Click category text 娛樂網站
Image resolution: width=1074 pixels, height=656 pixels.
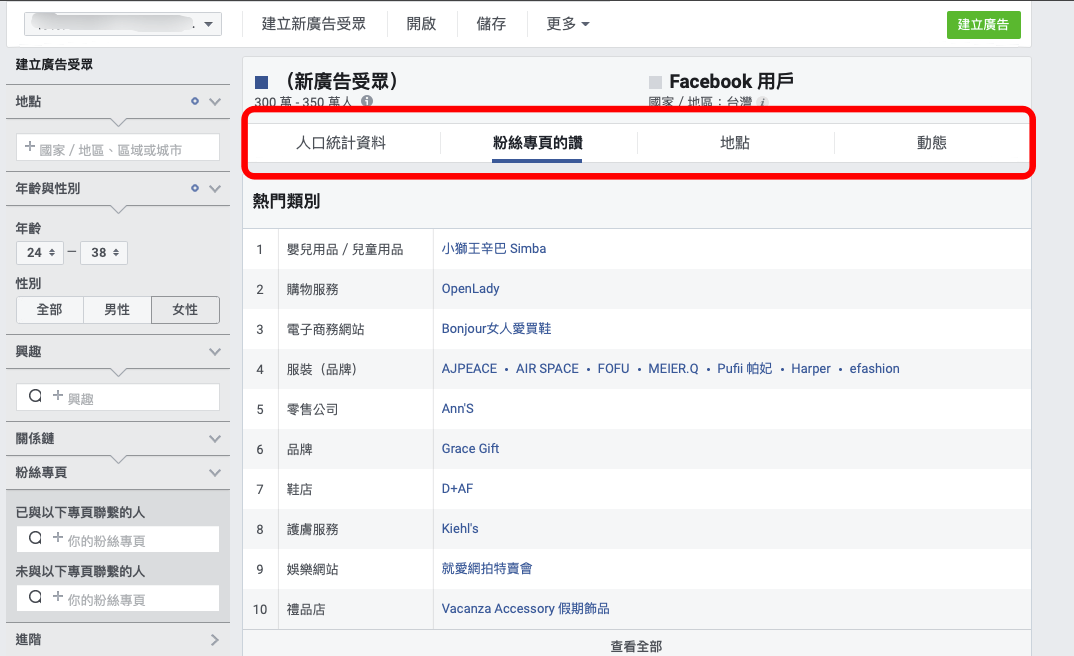312,569
